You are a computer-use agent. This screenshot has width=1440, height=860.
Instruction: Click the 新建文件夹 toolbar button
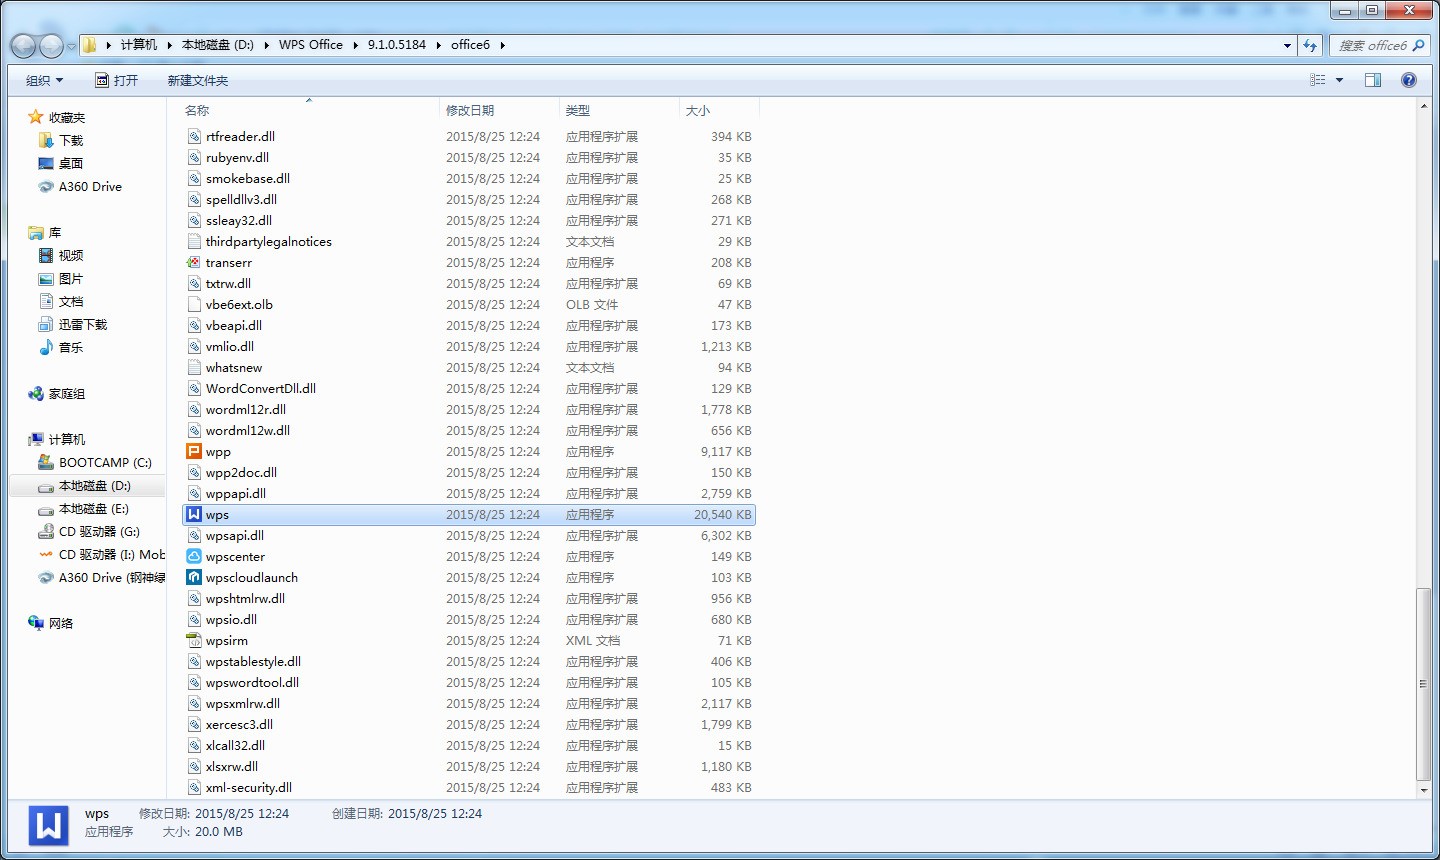pos(198,80)
